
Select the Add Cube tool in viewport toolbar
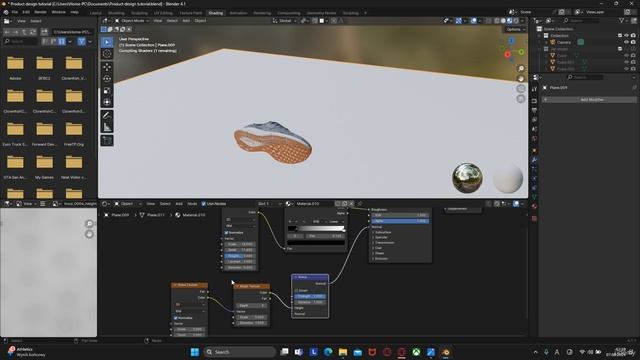pos(107,140)
